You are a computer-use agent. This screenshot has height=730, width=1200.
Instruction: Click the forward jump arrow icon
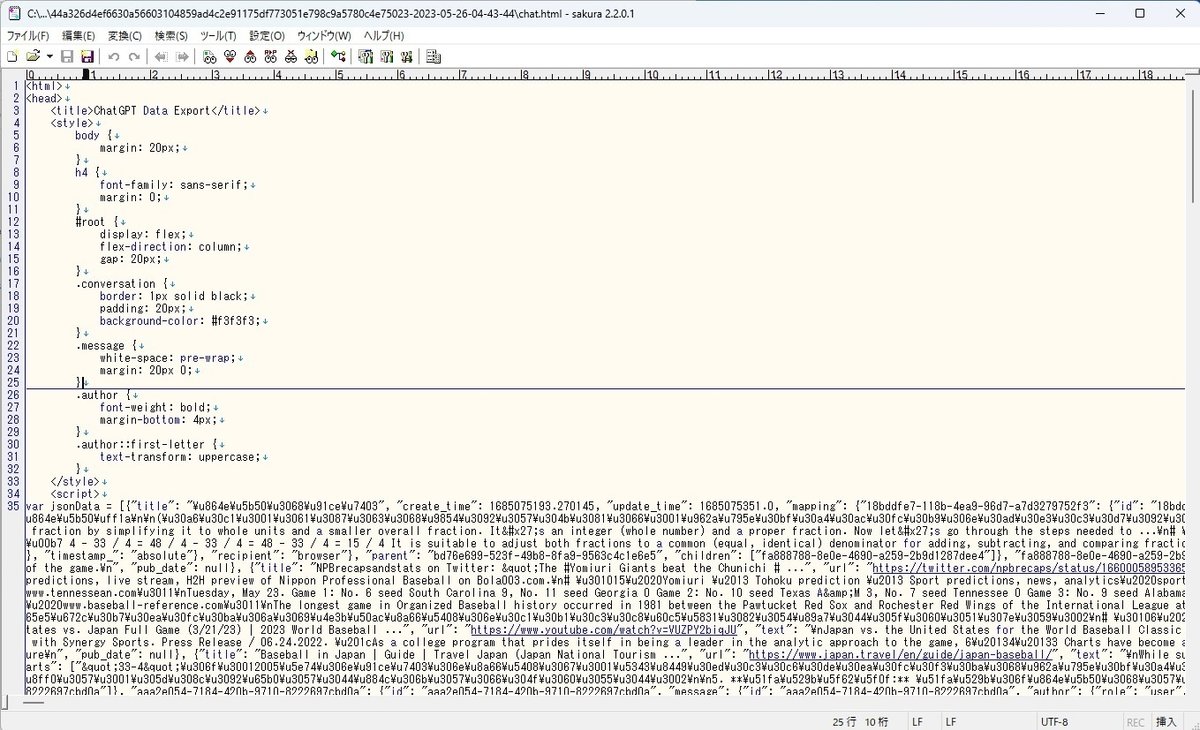181,57
